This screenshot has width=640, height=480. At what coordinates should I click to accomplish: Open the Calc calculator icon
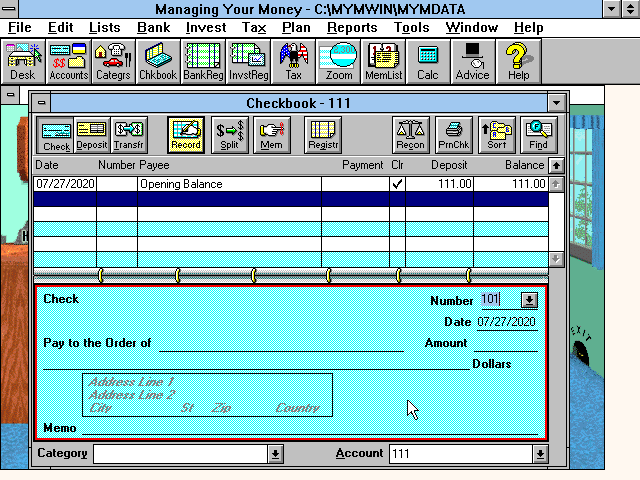[428, 62]
